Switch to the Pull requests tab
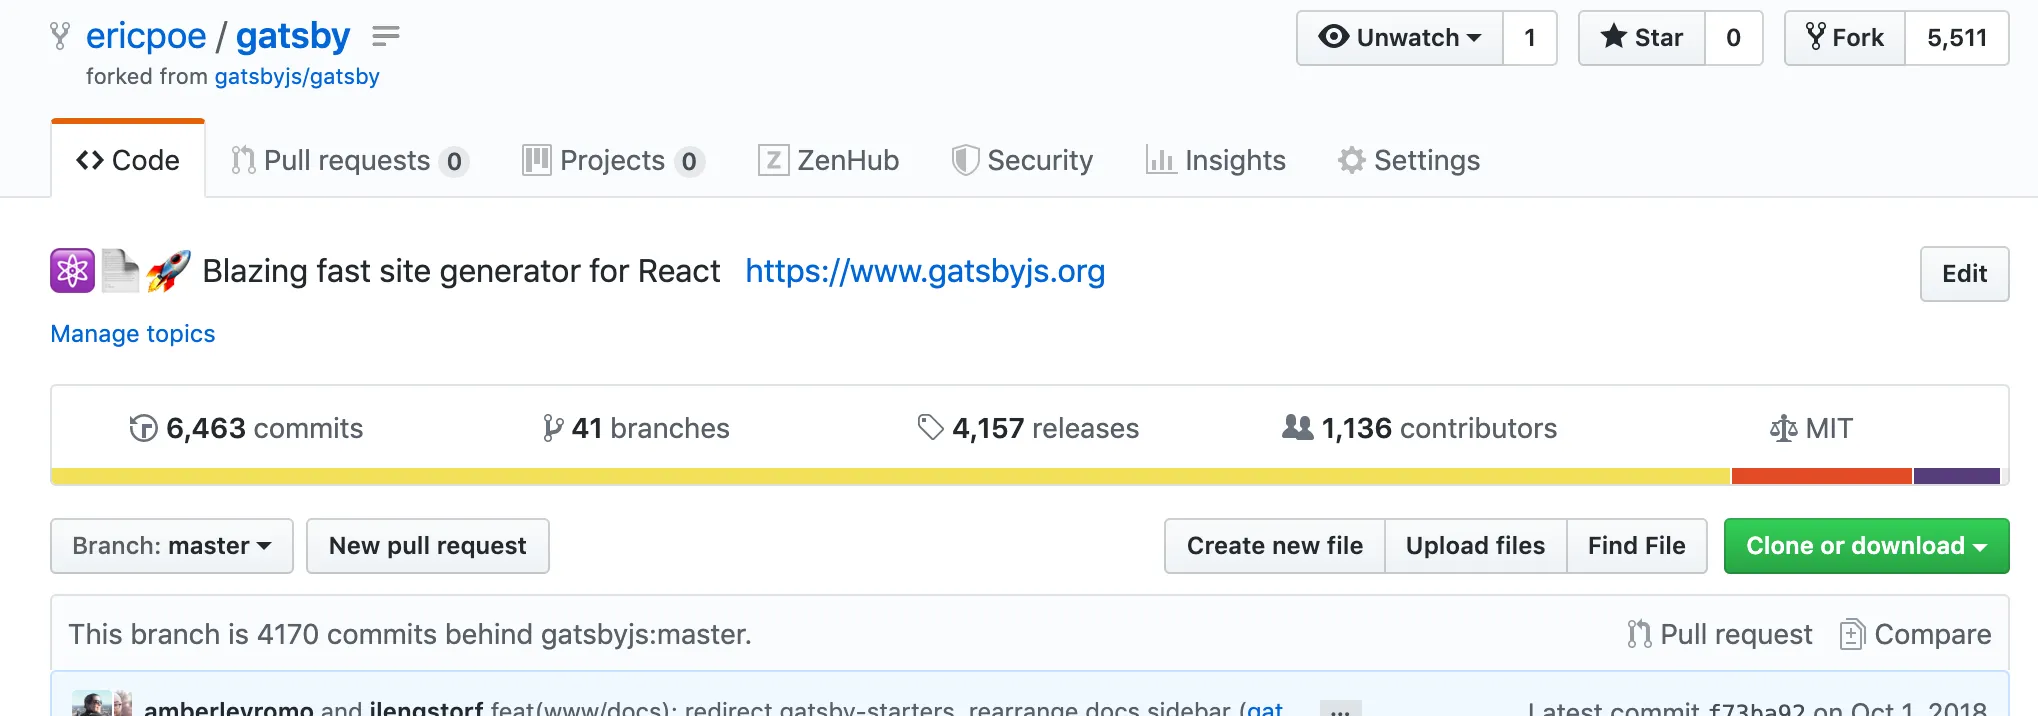2038x716 pixels. click(347, 161)
